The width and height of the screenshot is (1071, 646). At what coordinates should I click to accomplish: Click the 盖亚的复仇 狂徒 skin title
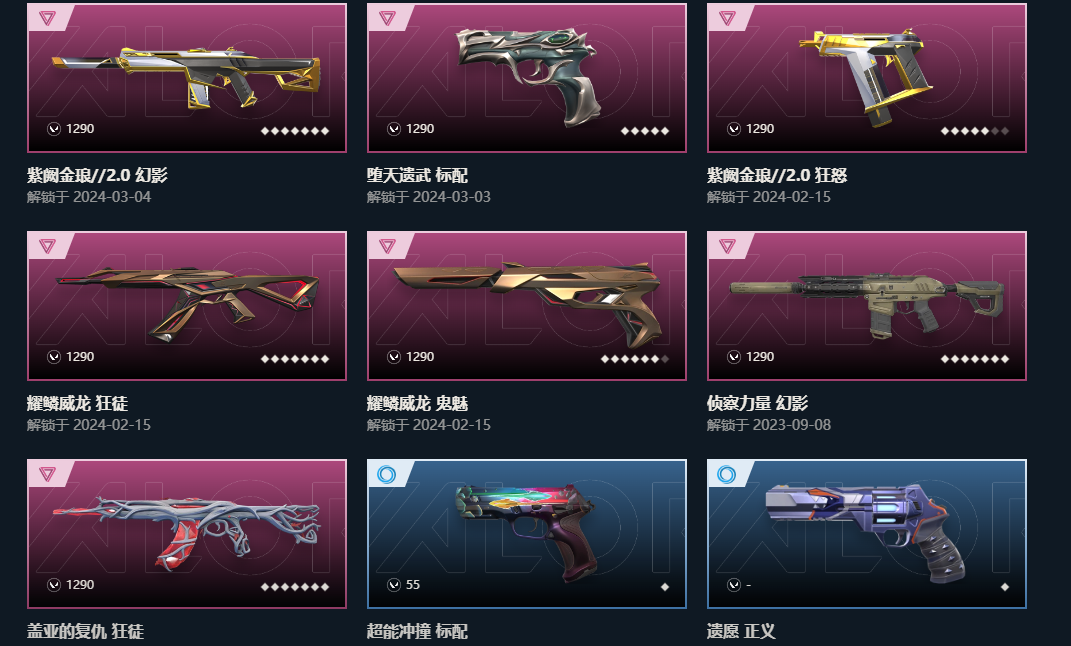pyautogui.click(x=85, y=631)
